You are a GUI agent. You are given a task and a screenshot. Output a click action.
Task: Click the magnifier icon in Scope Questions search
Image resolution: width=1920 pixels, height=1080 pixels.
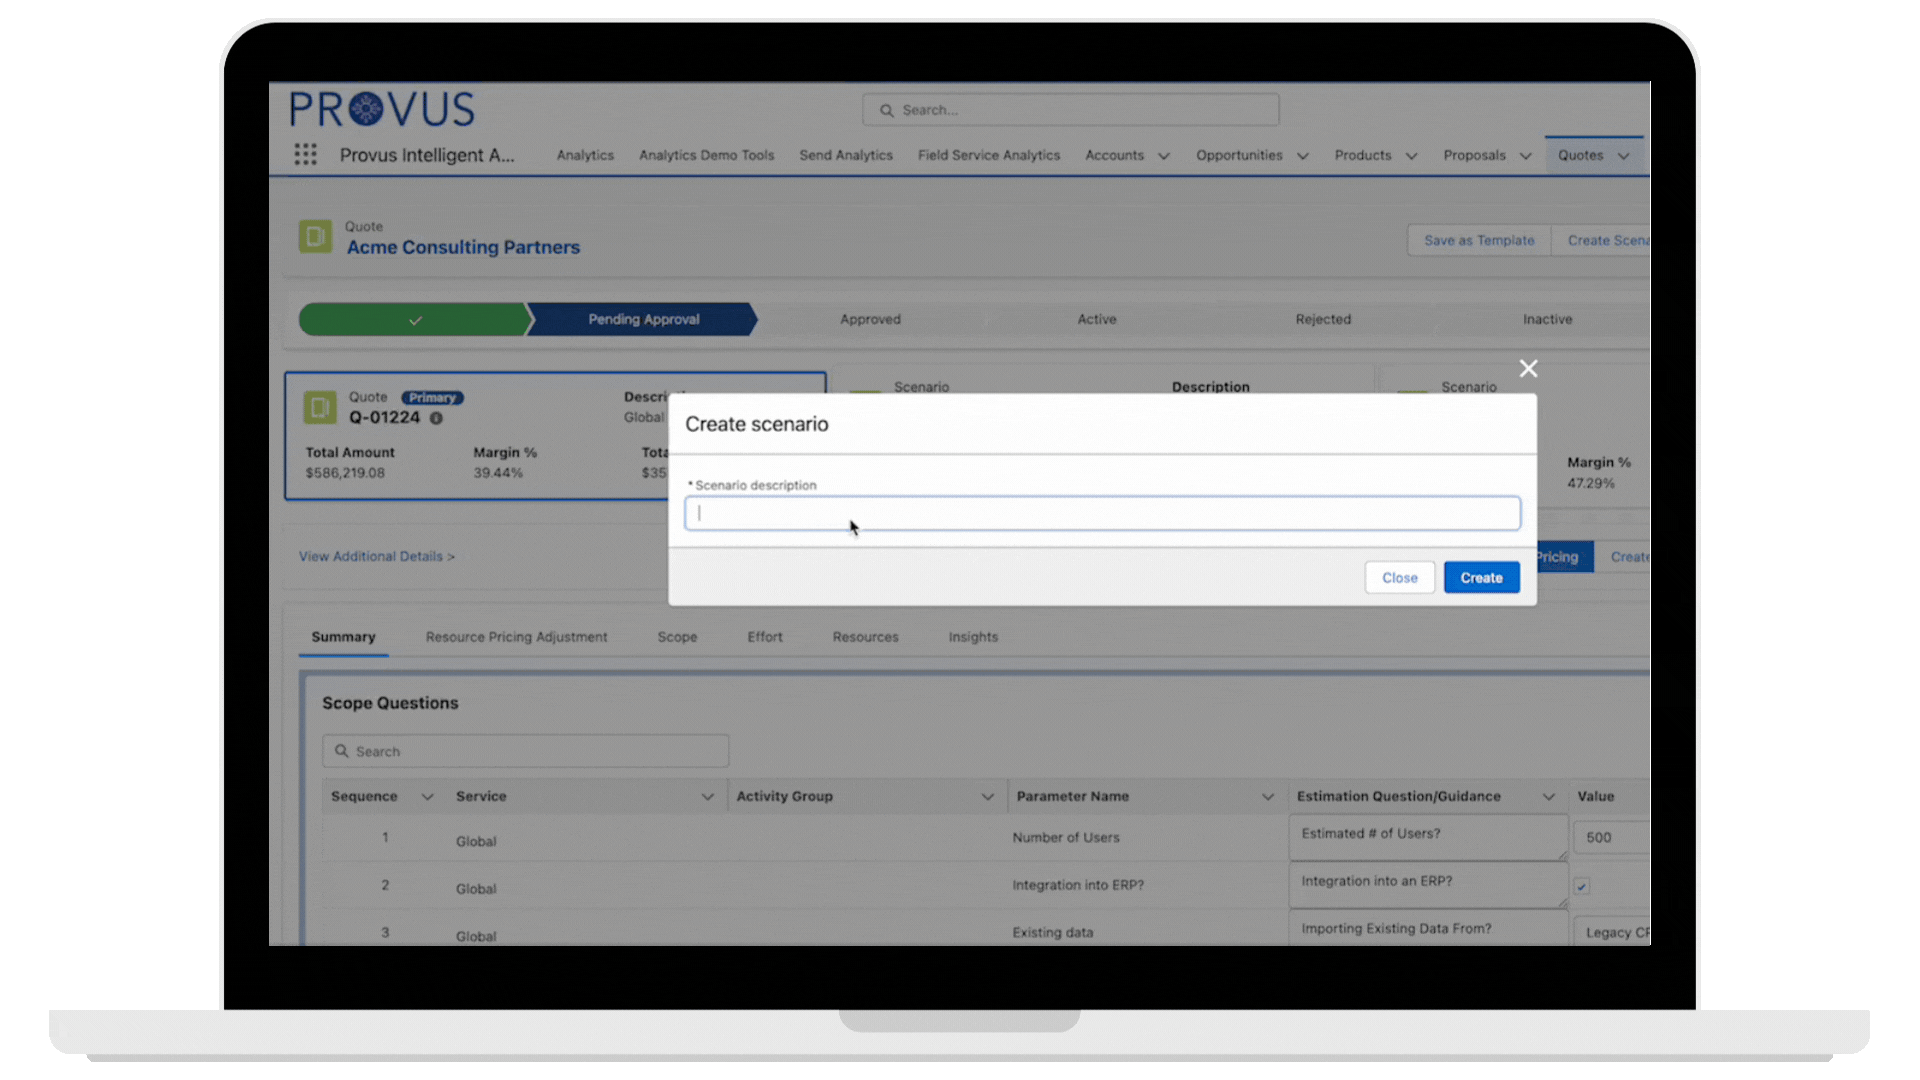[x=342, y=751]
